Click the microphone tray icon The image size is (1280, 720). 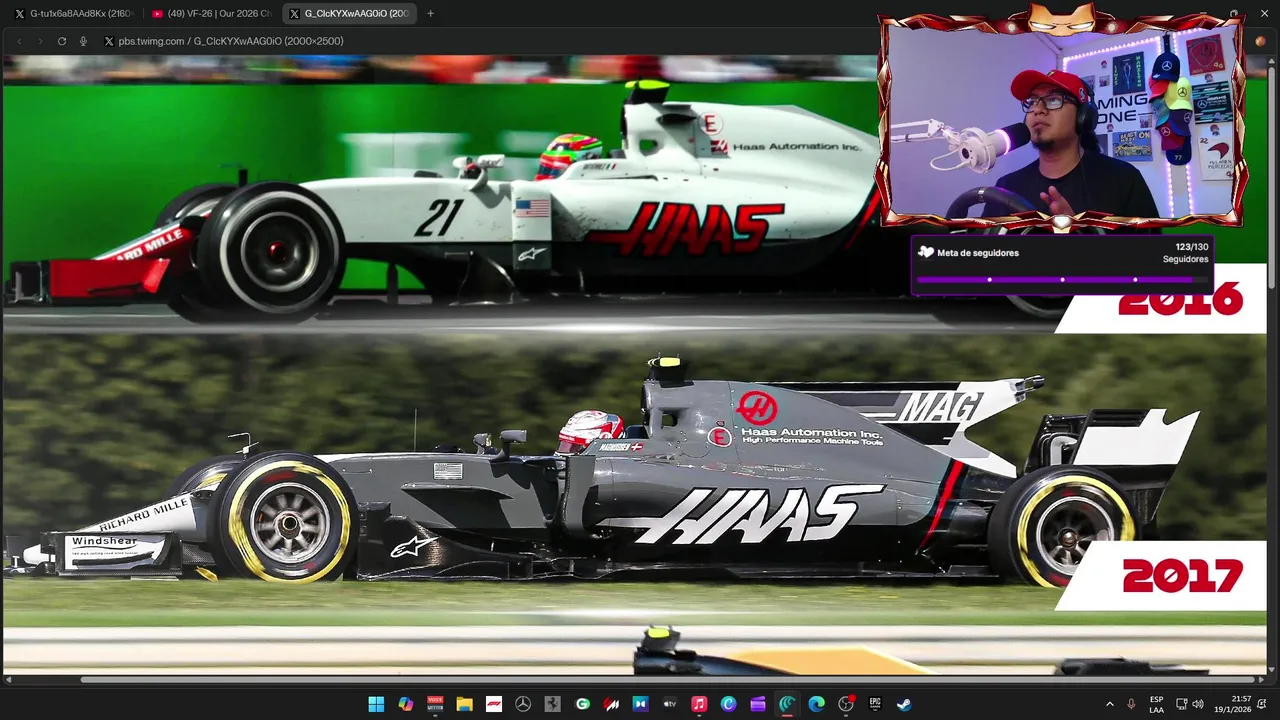coord(1131,704)
